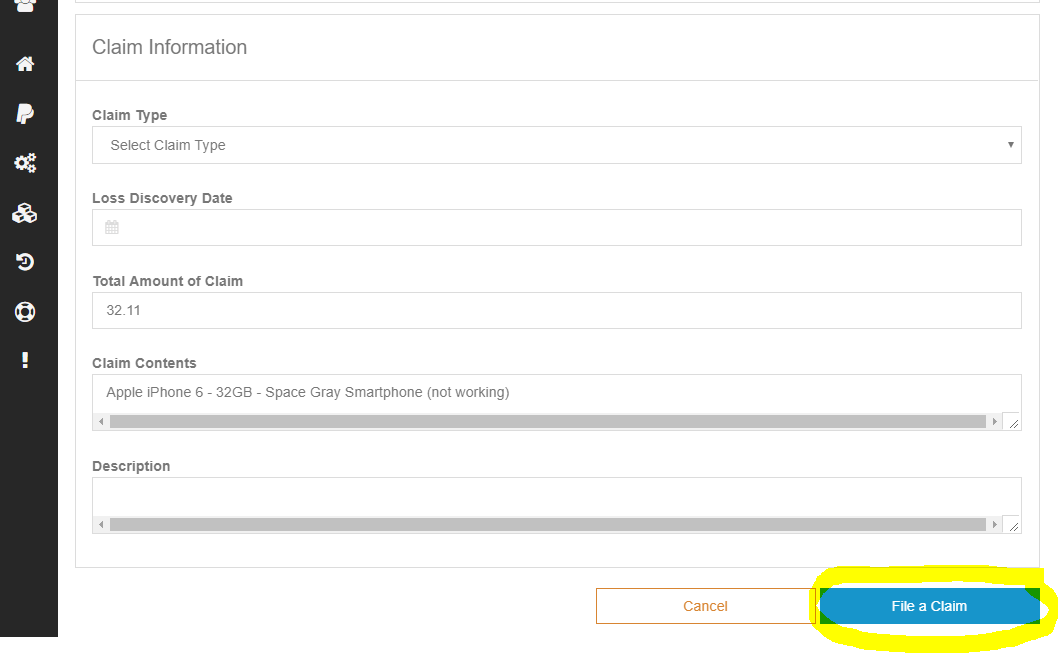
Task: Open History using the clock-arrow icon
Action: (x=25, y=261)
